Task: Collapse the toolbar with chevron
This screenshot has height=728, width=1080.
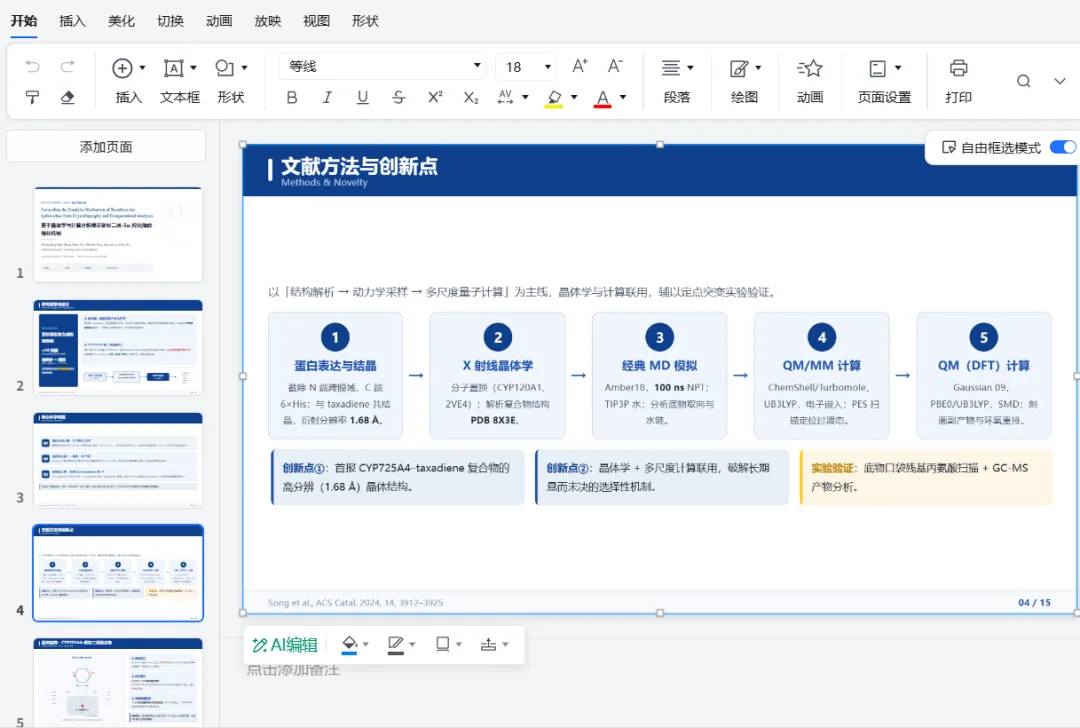Action: pyautogui.click(x=1059, y=81)
